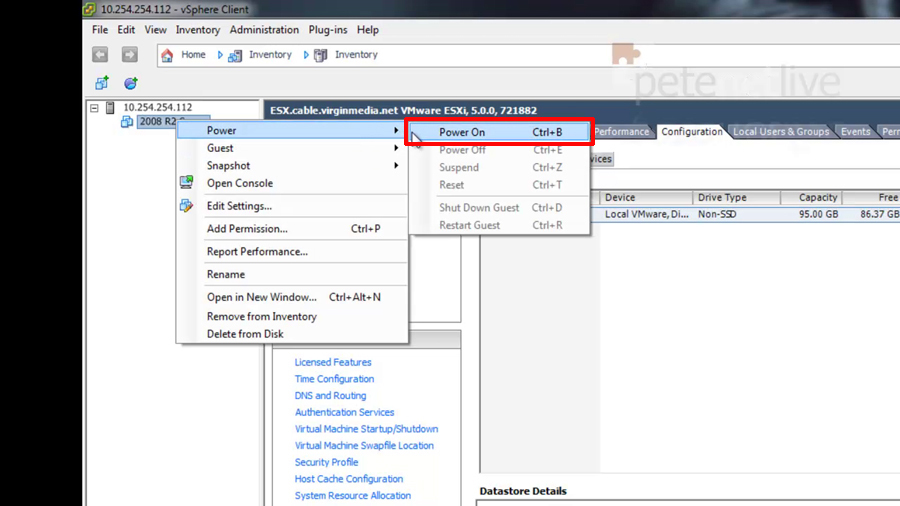The image size is (900, 506).
Task: Open the Edit menu
Action: click(x=126, y=30)
